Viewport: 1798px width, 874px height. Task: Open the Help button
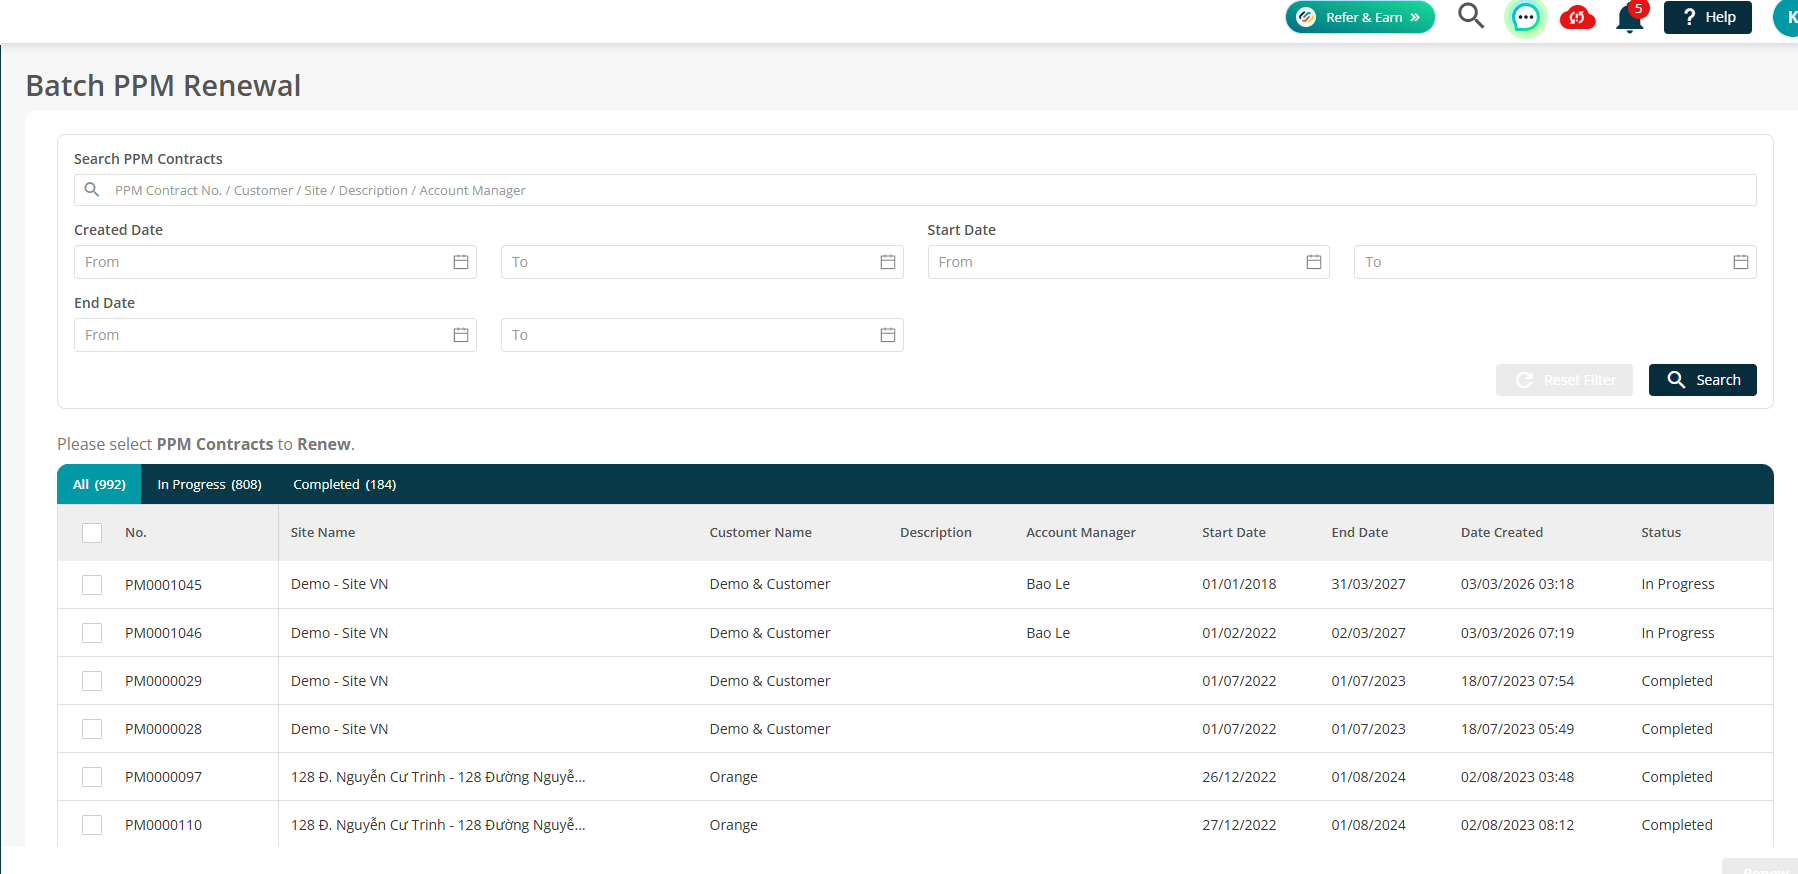[1707, 17]
